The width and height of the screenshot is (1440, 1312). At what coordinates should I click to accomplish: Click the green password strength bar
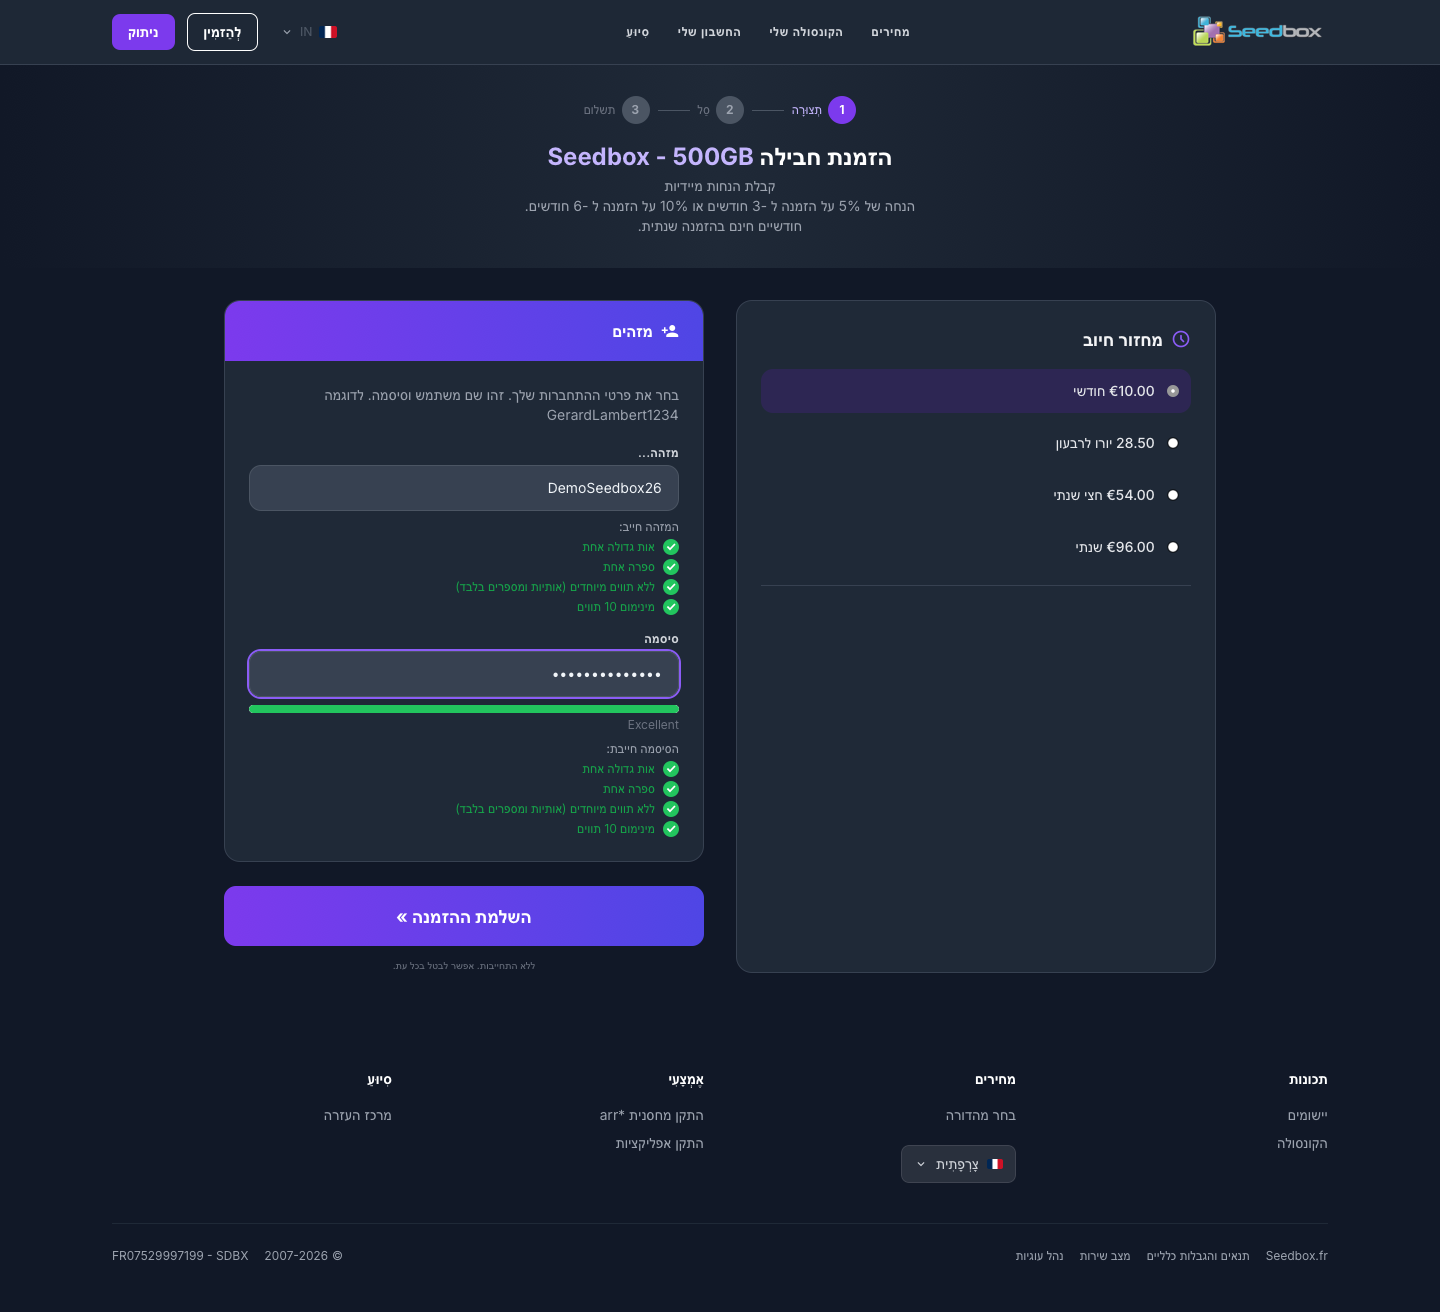[464, 709]
